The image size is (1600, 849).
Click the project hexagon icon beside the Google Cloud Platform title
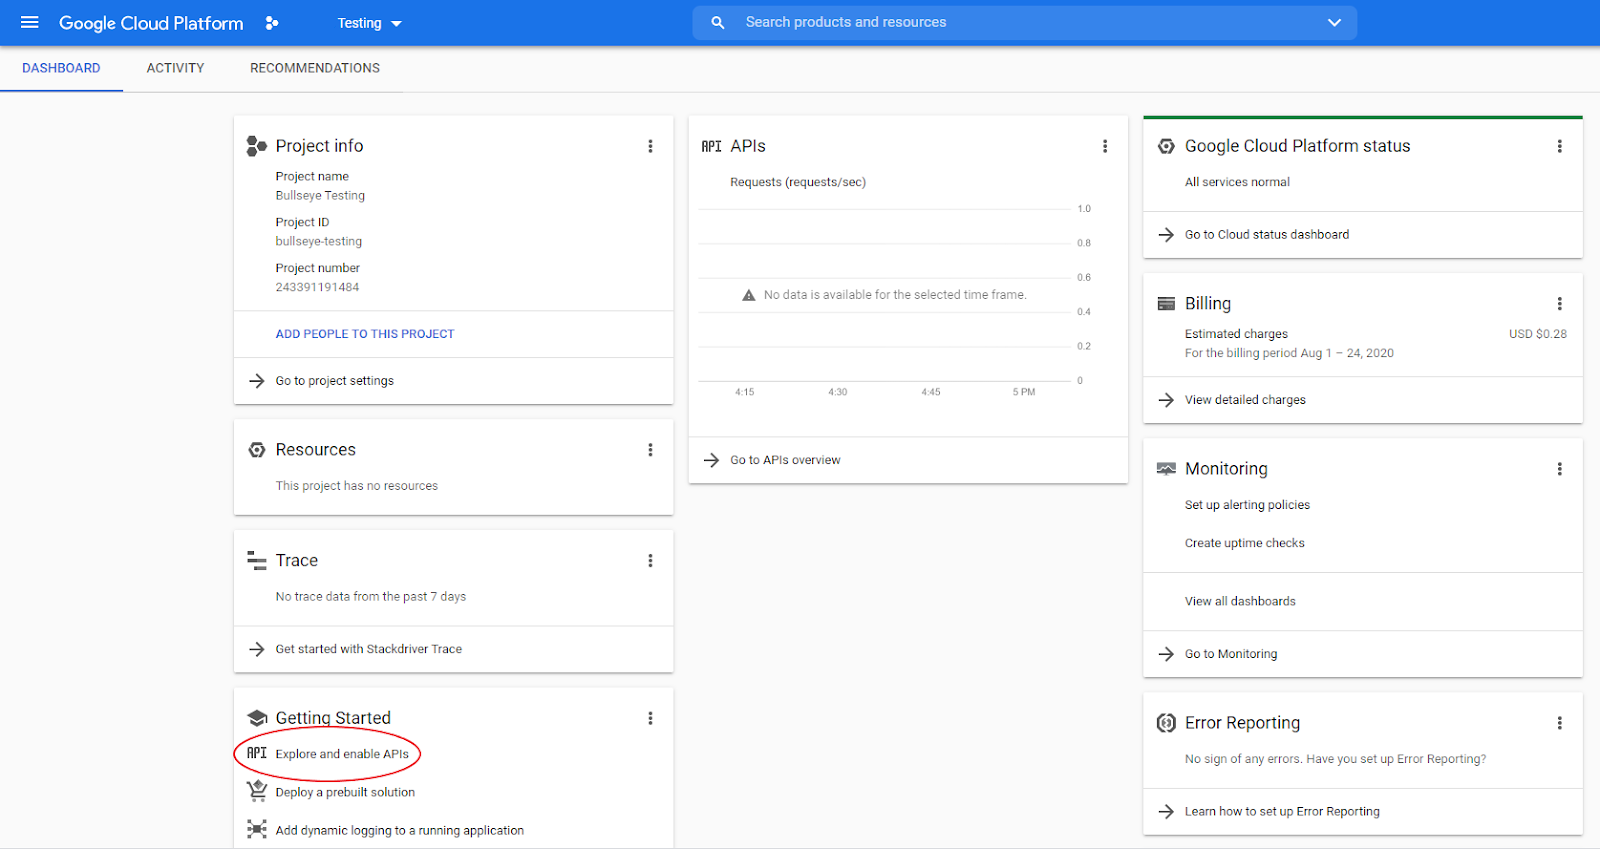[272, 23]
